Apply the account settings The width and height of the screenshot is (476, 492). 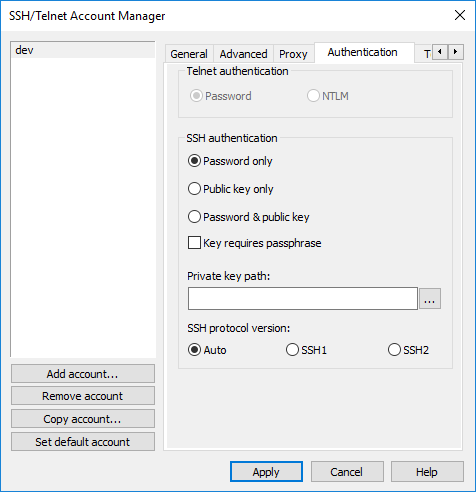tap(266, 472)
